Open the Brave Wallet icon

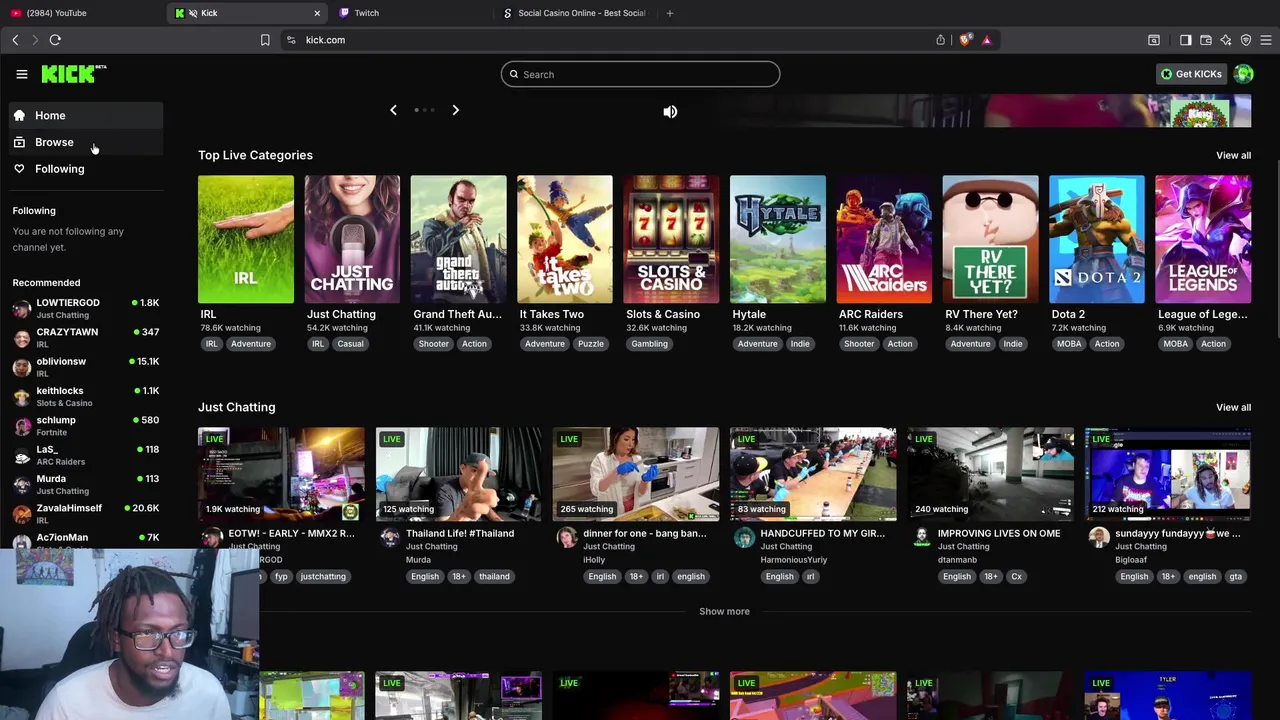[x=1206, y=40]
